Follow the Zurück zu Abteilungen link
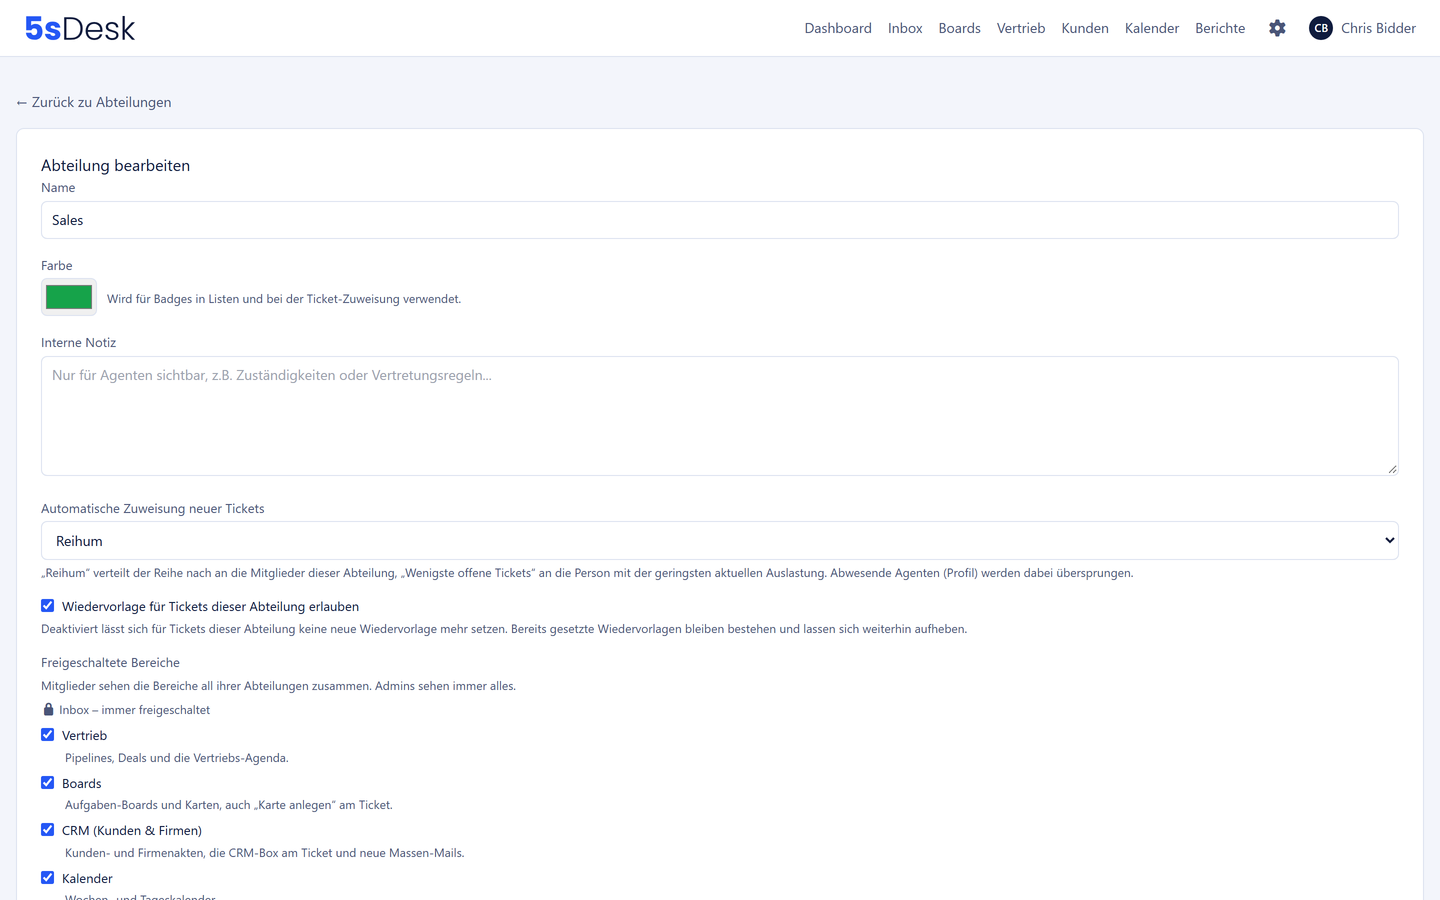Viewport: 1440px width, 900px height. click(94, 102)
